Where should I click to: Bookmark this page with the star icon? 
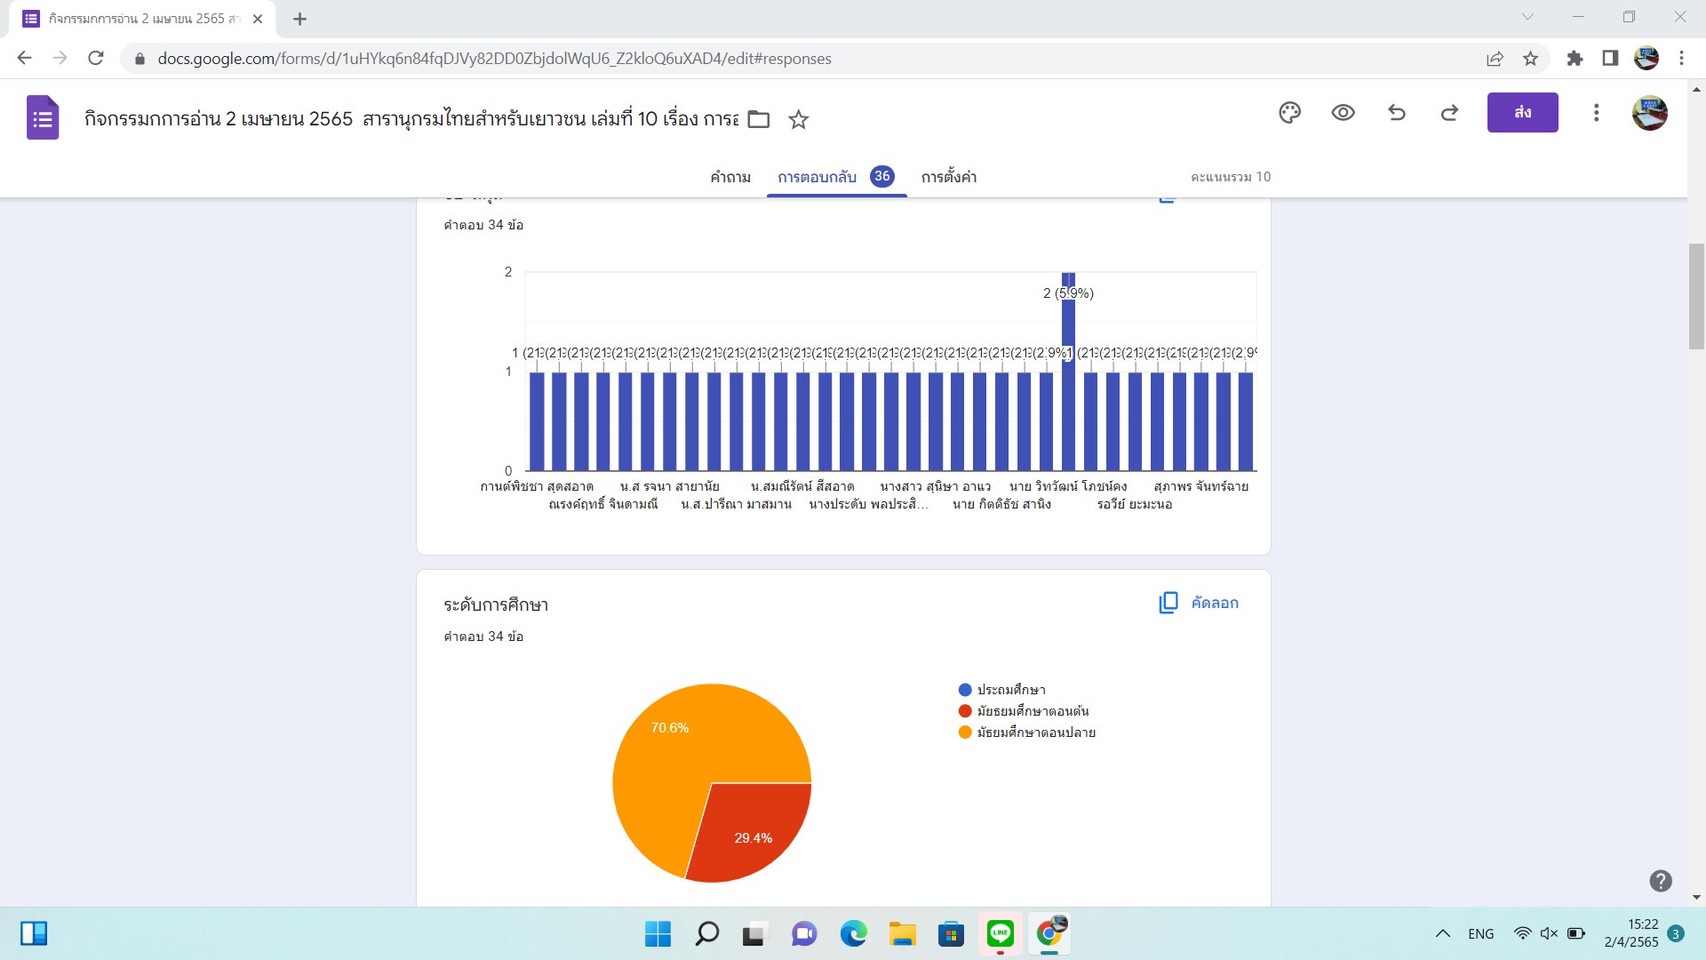click(x=1530, y=59)
